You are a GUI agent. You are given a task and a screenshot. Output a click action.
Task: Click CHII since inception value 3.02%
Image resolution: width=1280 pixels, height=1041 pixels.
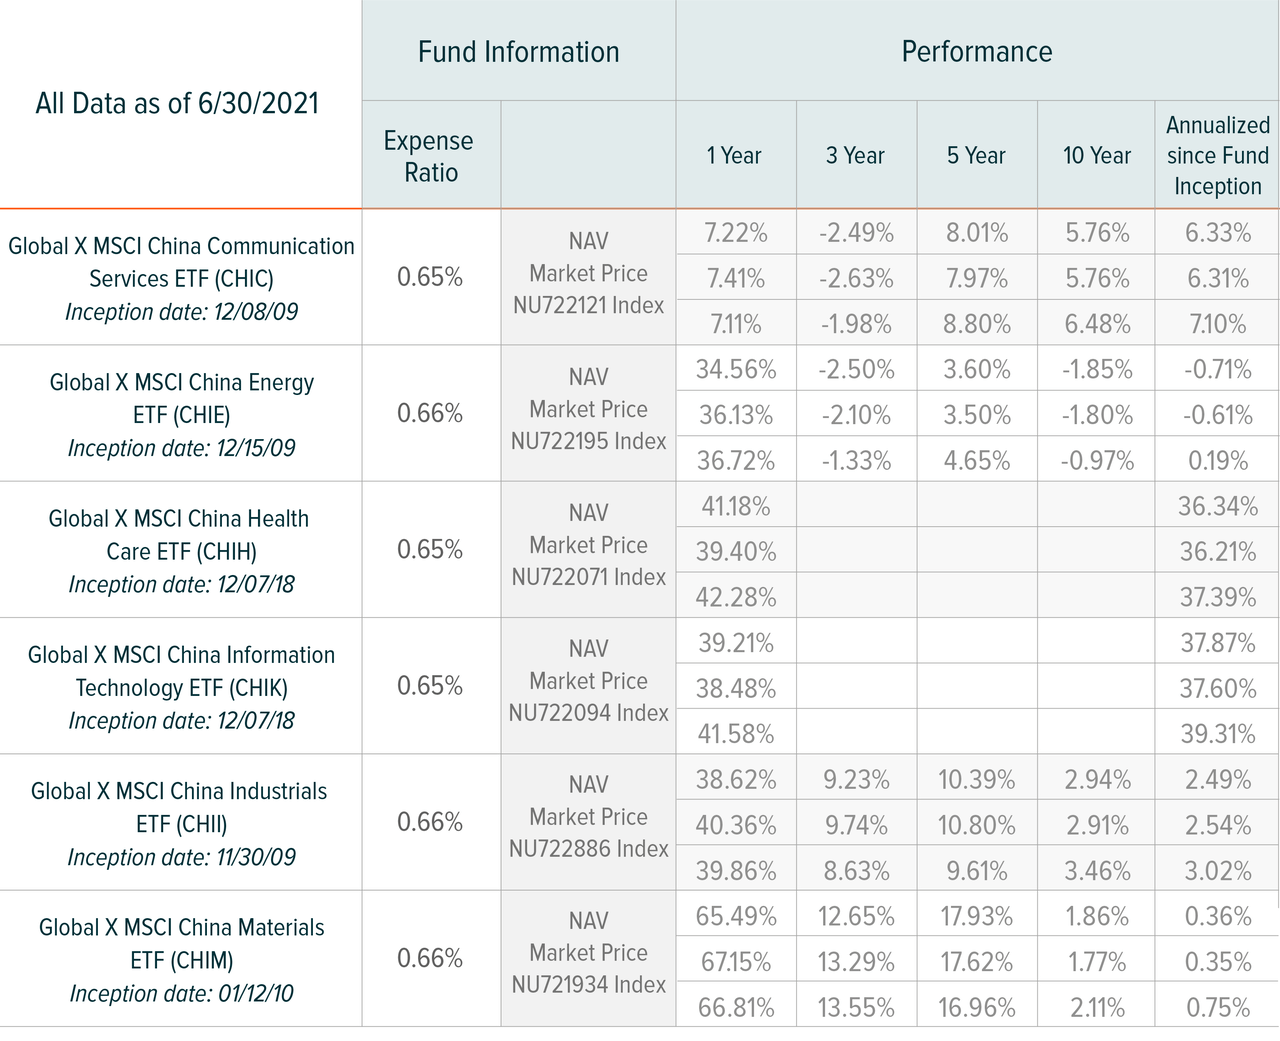point(1218,870)
